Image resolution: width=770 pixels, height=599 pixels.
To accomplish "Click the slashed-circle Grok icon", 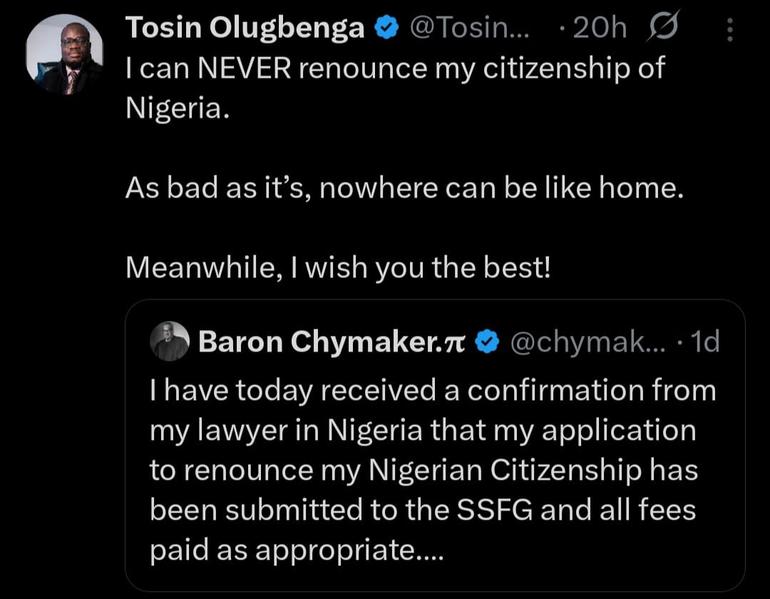I will coord(663,26).
